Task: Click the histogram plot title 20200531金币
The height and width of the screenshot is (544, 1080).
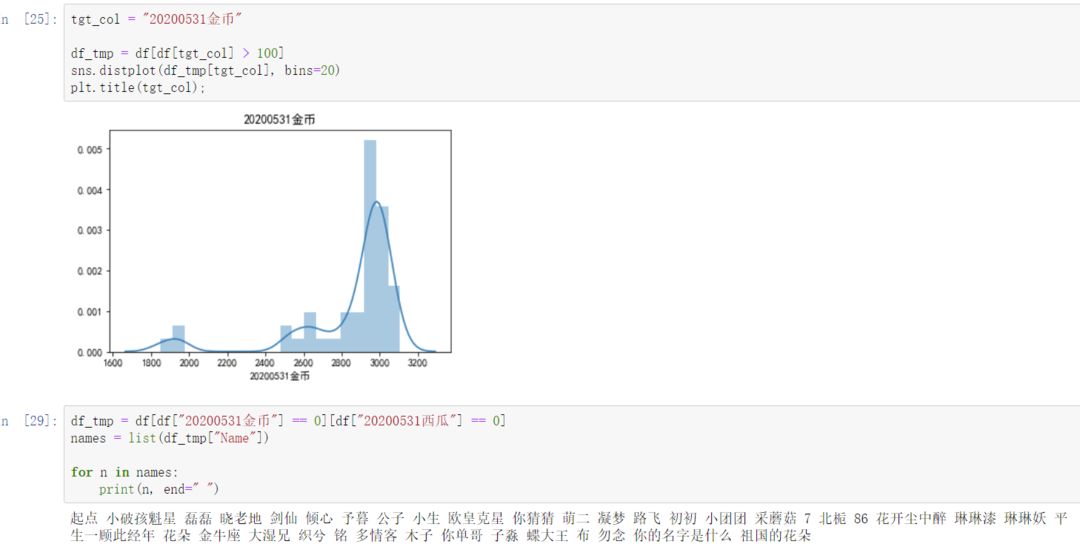Action: click(279, 120)
